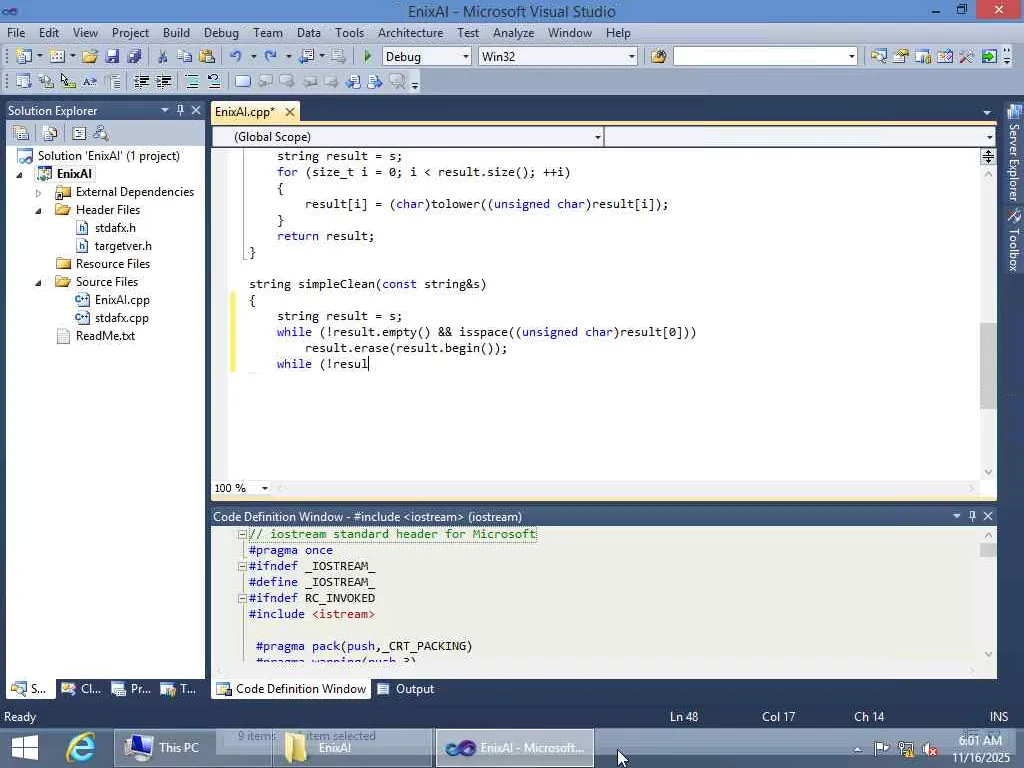Toggle Show All Files in Solution Explorer

click(x=50, y=133)
